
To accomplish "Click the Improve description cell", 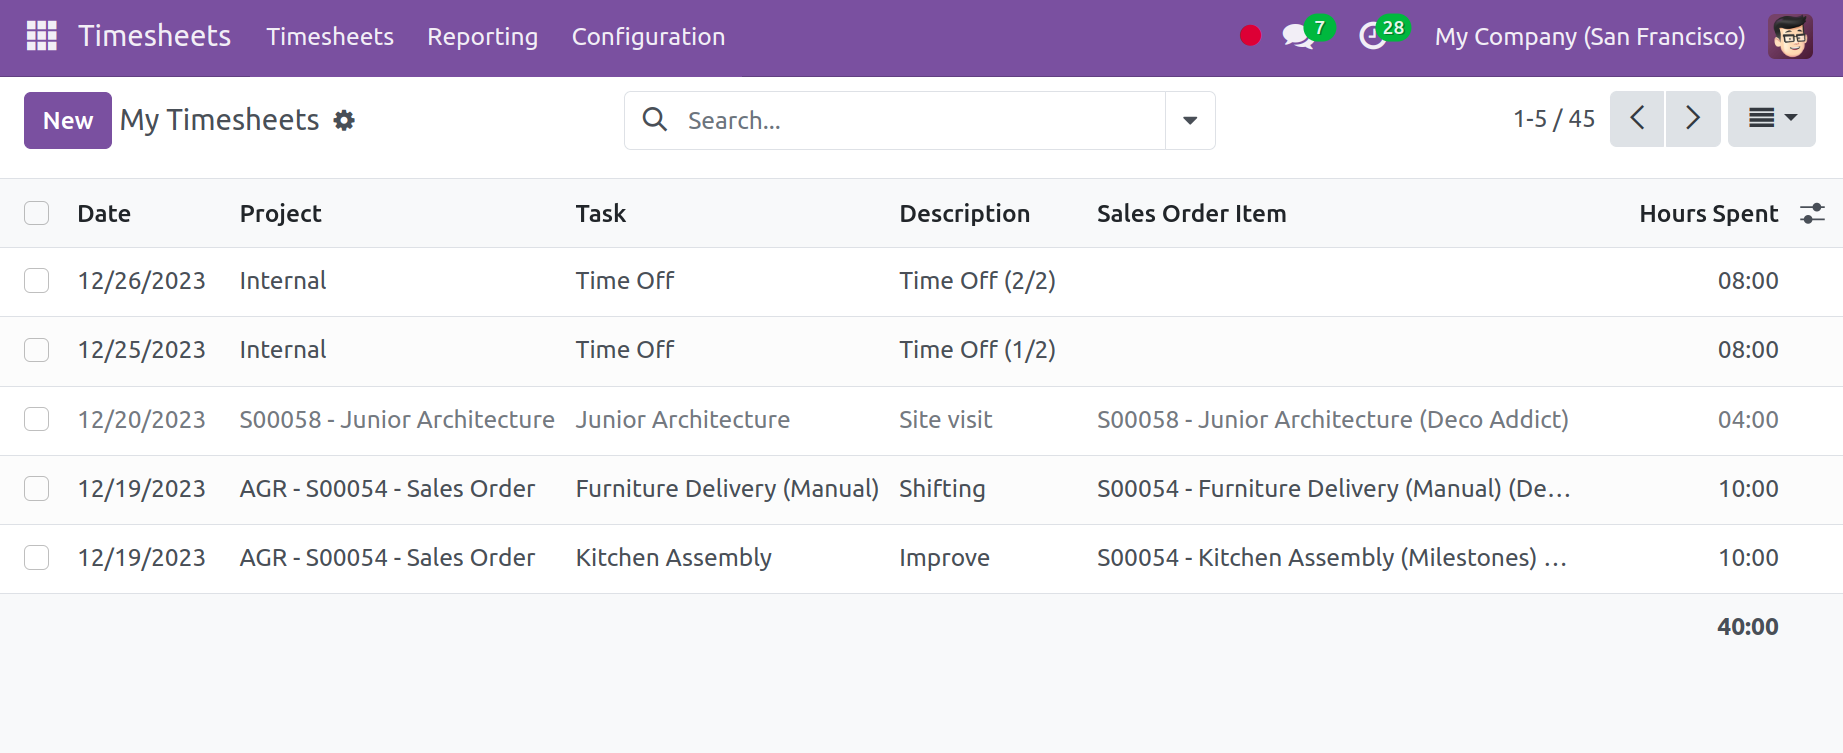I will [944, 557].
